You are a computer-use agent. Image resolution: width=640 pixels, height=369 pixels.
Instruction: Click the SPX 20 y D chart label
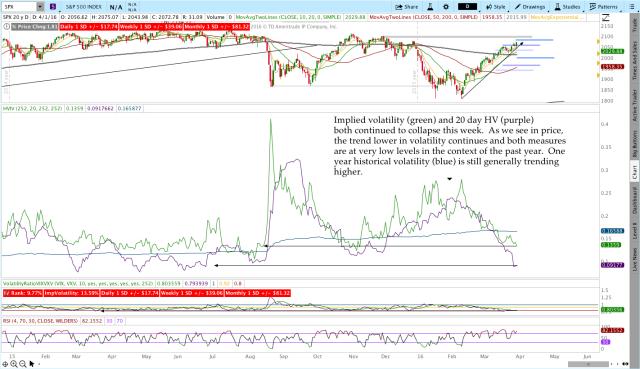[x=16, y=17]
